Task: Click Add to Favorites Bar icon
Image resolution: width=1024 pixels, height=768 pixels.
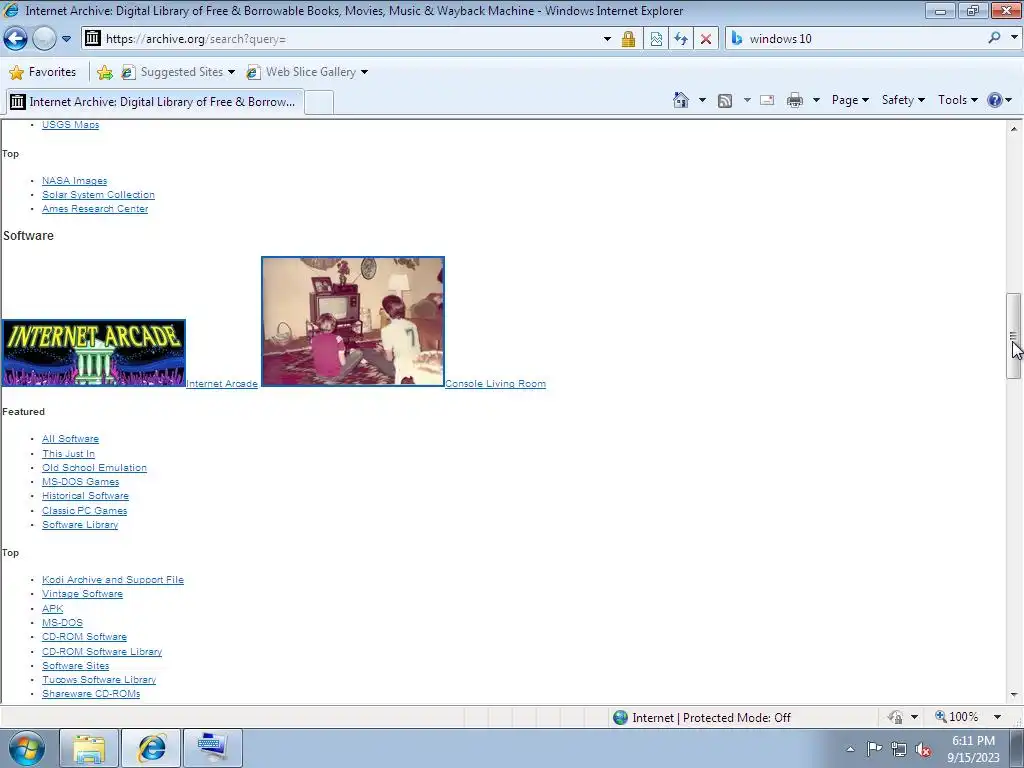Action: 104,72
